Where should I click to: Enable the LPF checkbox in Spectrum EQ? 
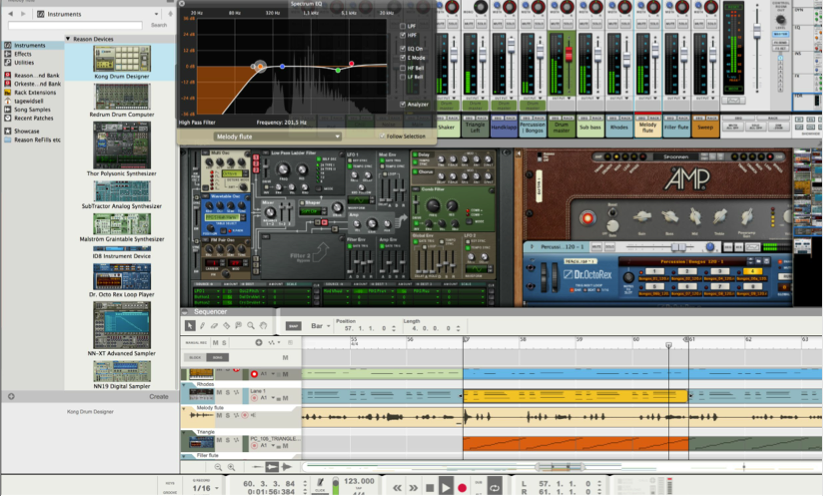[403, 26]
